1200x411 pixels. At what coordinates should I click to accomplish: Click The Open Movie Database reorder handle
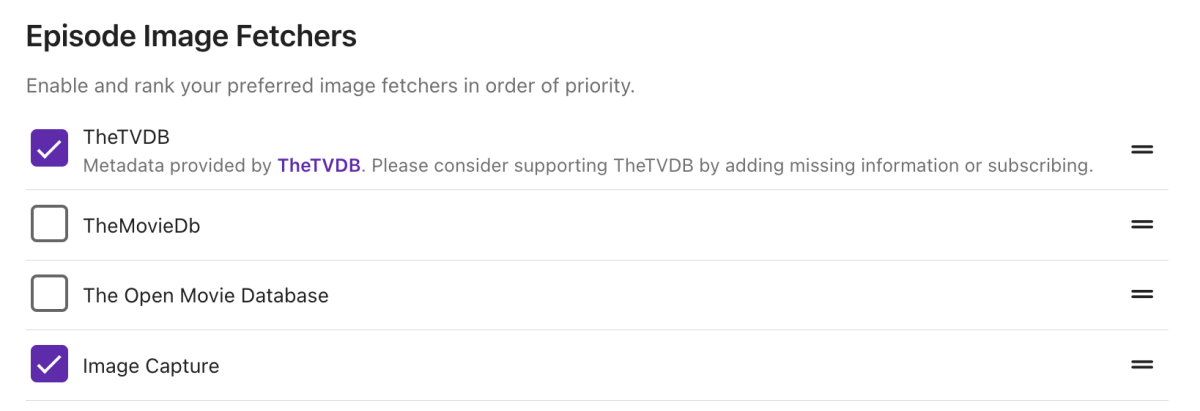click(x=1142, y=295)
